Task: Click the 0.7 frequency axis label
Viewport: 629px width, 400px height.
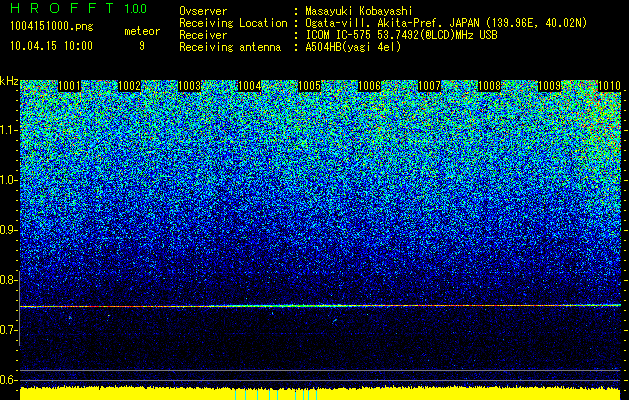Action: pos(9,330)
